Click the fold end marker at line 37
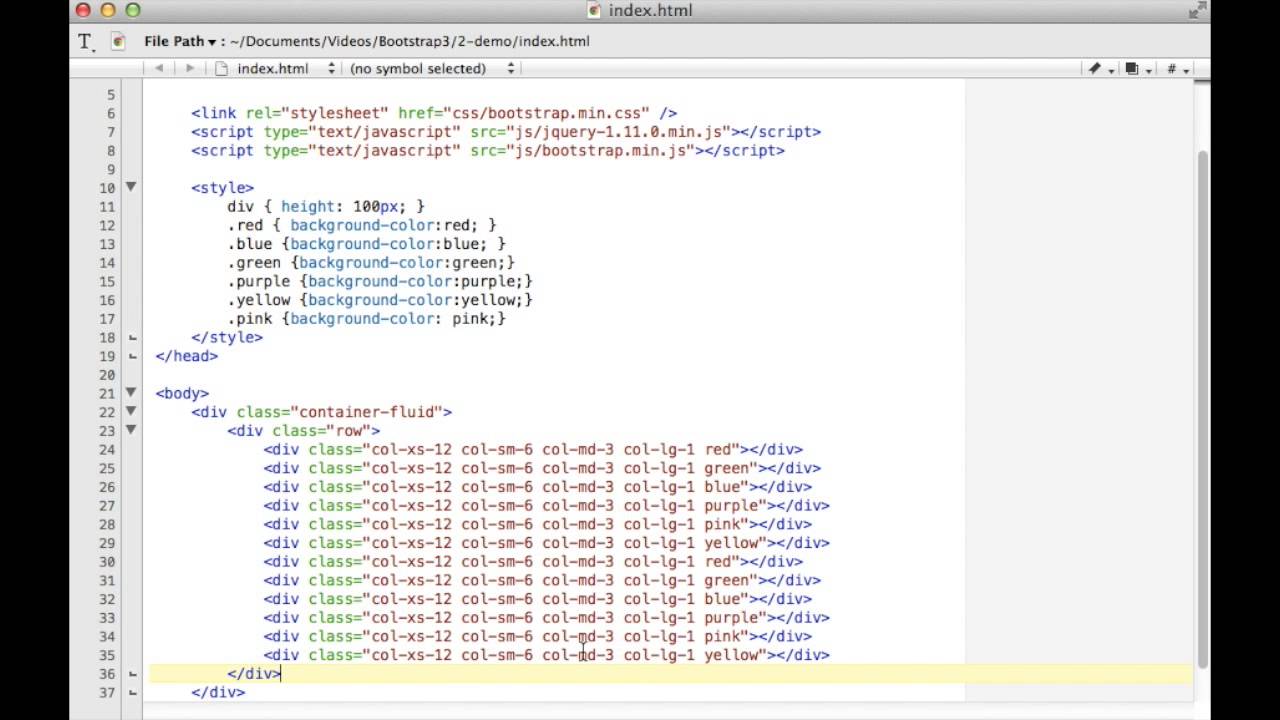This screenshot has width=1280, height=720. click(x=132, y=692)
